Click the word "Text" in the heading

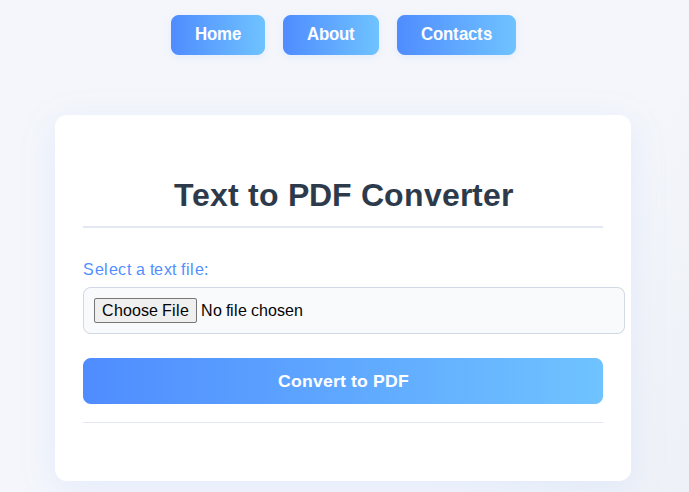[x=207, y=195]
